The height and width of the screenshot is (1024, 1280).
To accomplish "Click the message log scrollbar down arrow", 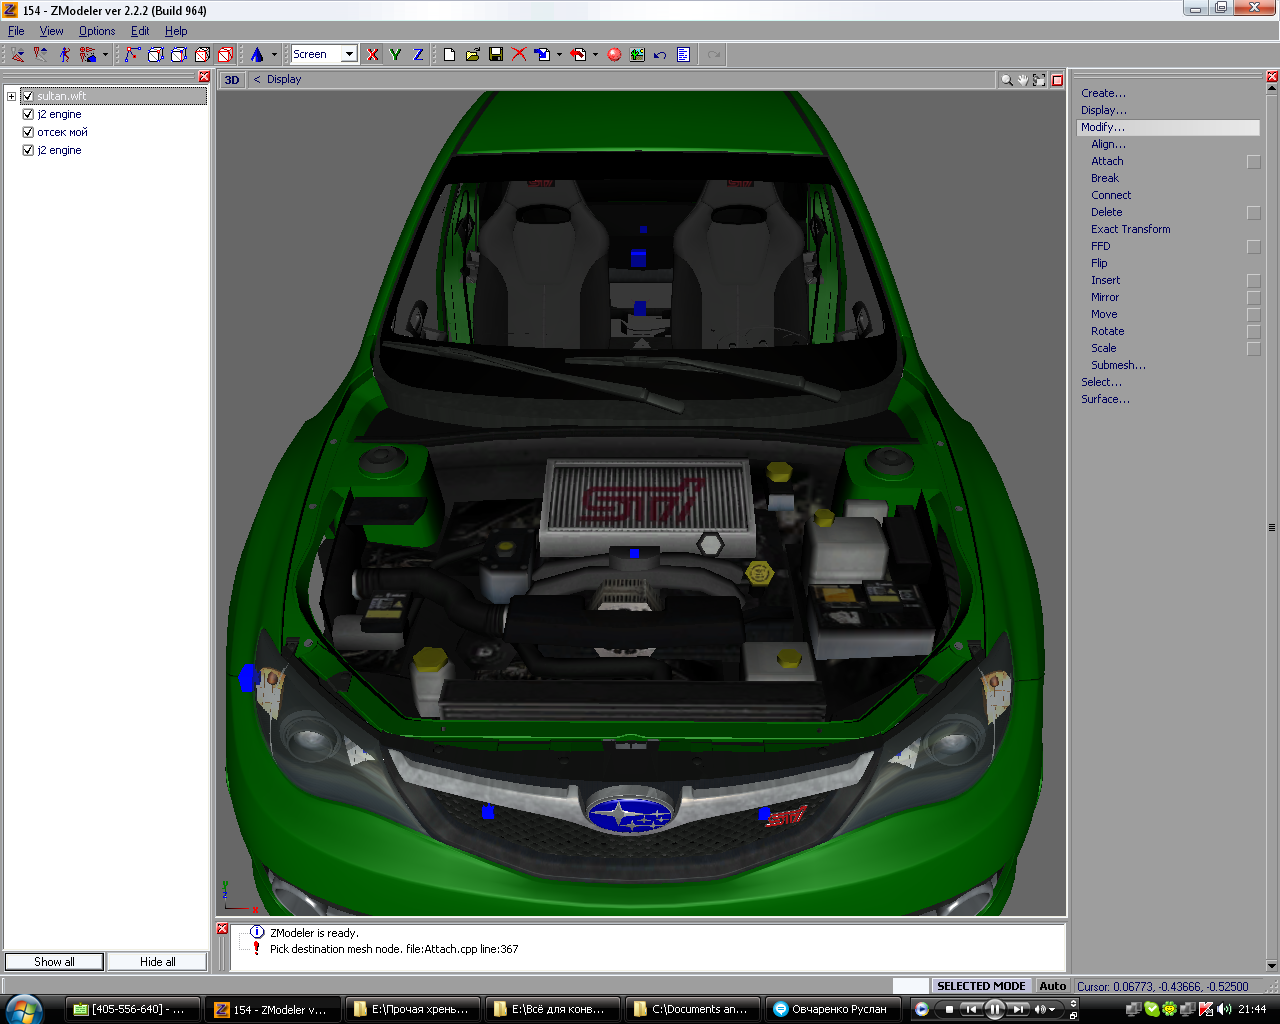I will (x=1272, y=965).
